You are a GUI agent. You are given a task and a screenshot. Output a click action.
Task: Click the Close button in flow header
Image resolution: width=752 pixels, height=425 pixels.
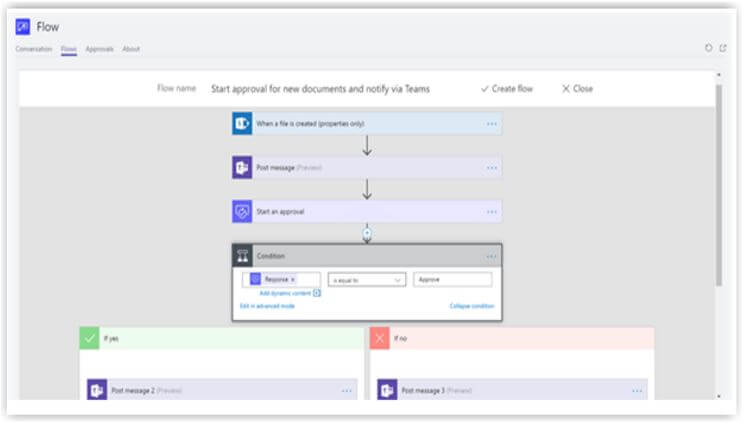point(577,89)
